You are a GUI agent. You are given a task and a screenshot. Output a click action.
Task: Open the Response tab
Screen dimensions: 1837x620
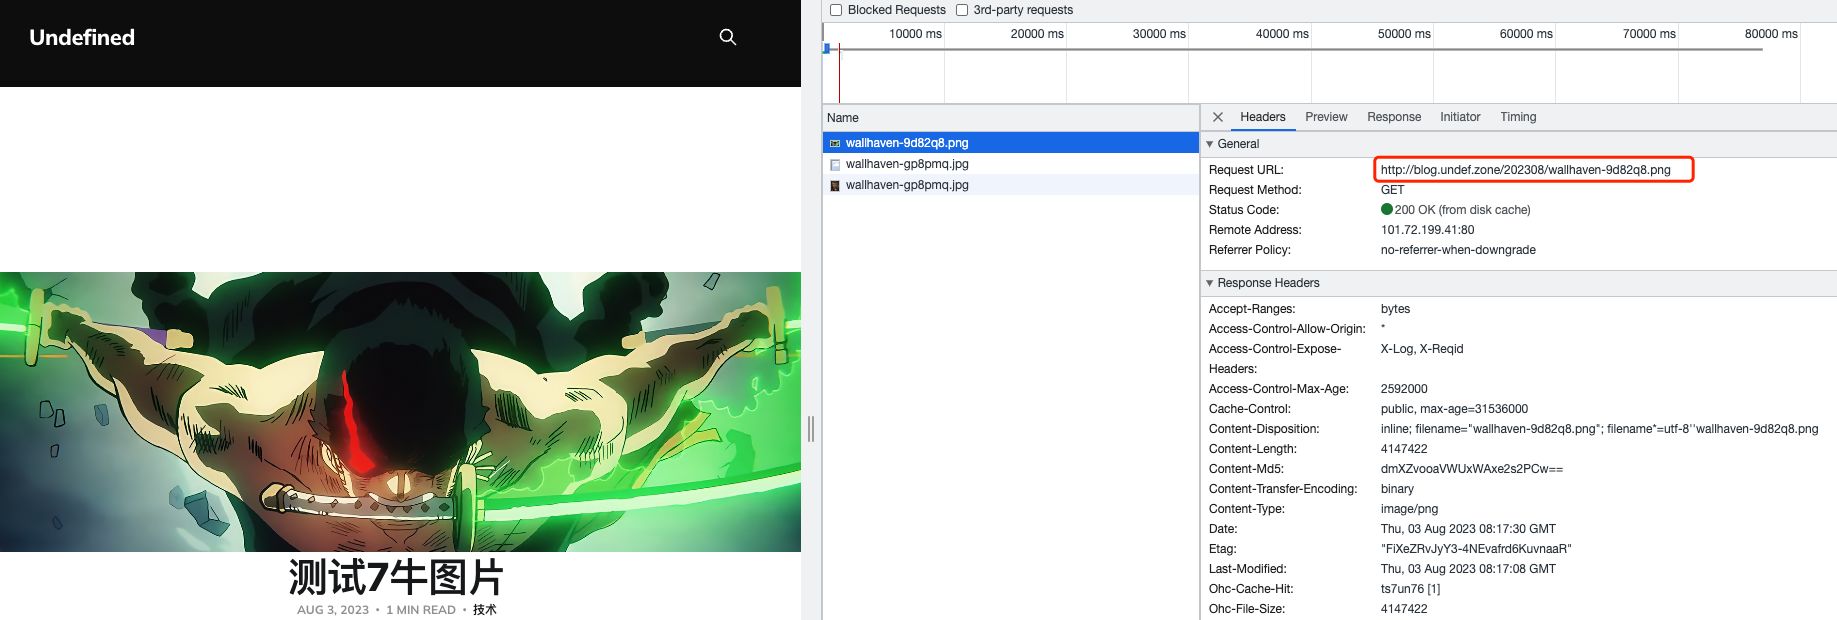click(x=1394, y=117)
